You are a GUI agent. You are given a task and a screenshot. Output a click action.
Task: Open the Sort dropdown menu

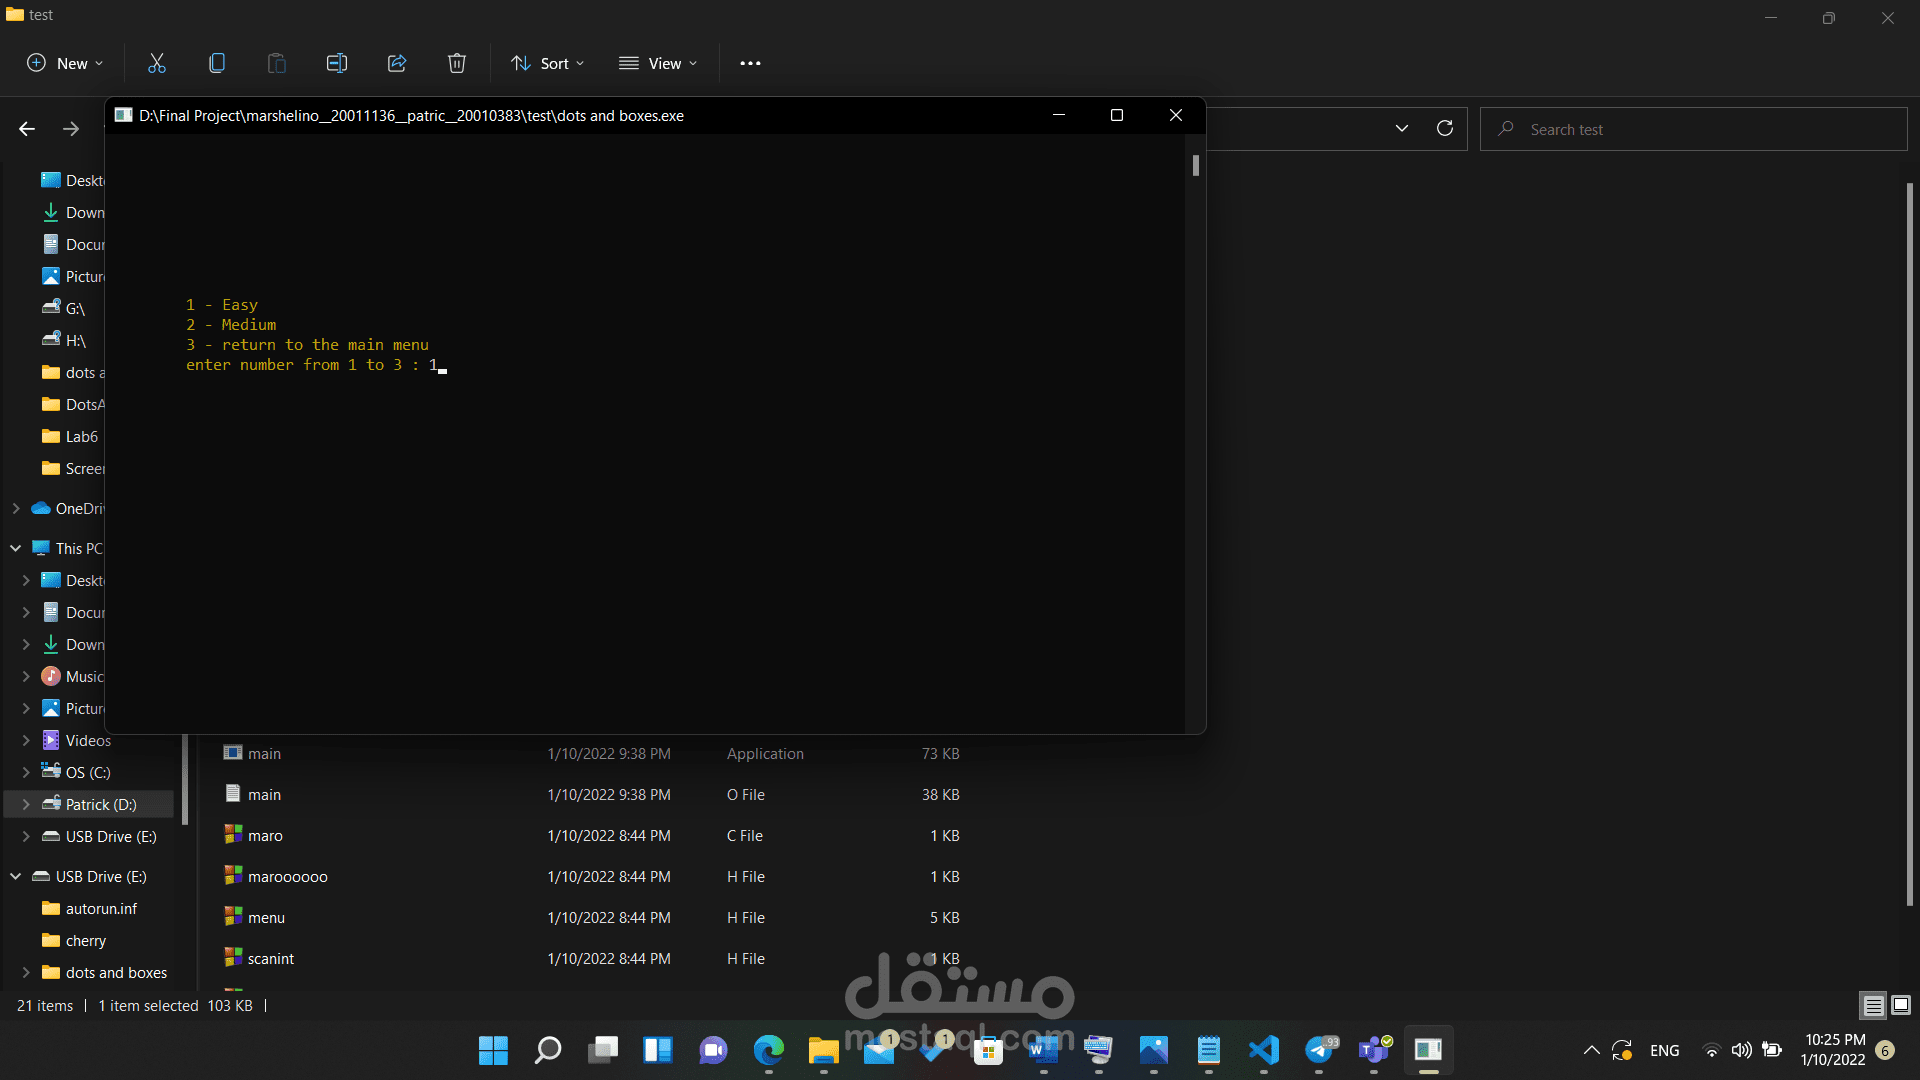pos(547,63)
